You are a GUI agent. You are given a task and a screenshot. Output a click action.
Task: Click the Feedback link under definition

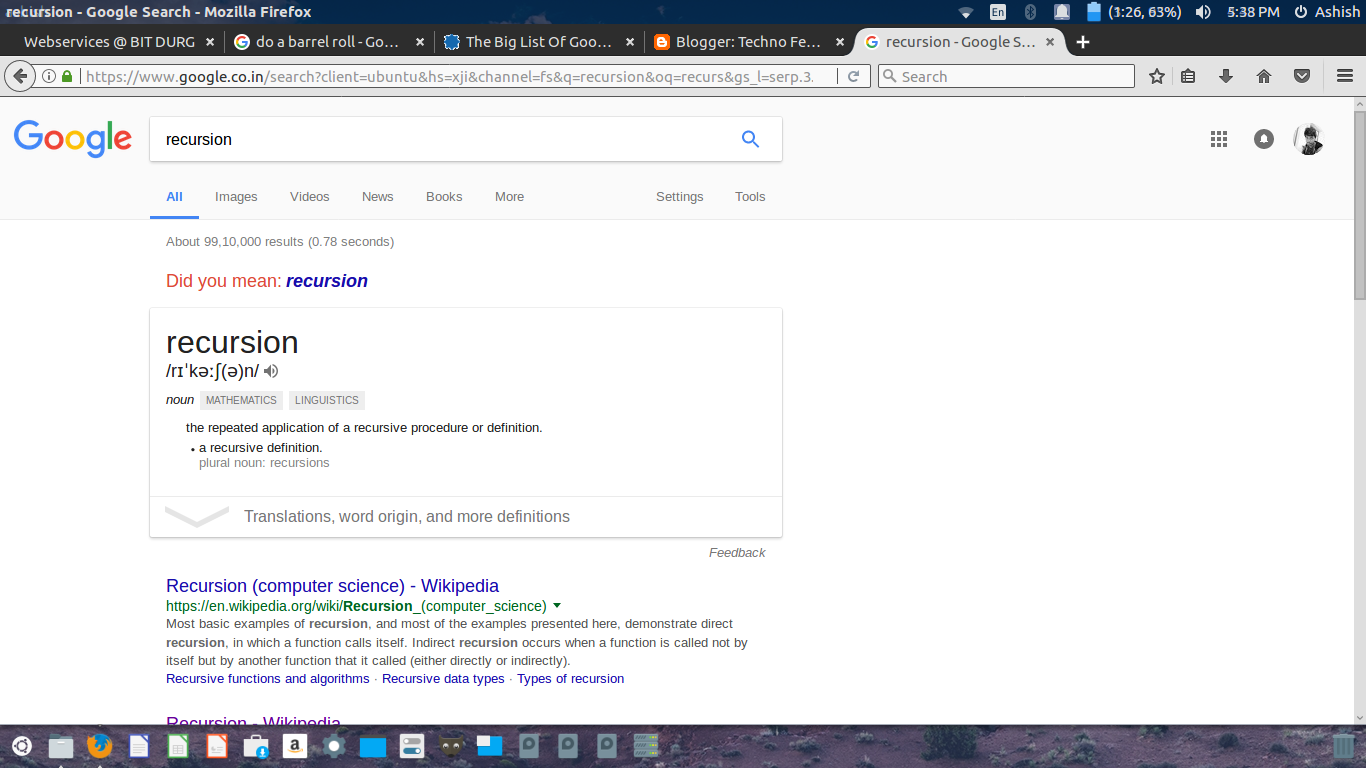(737, 553)
